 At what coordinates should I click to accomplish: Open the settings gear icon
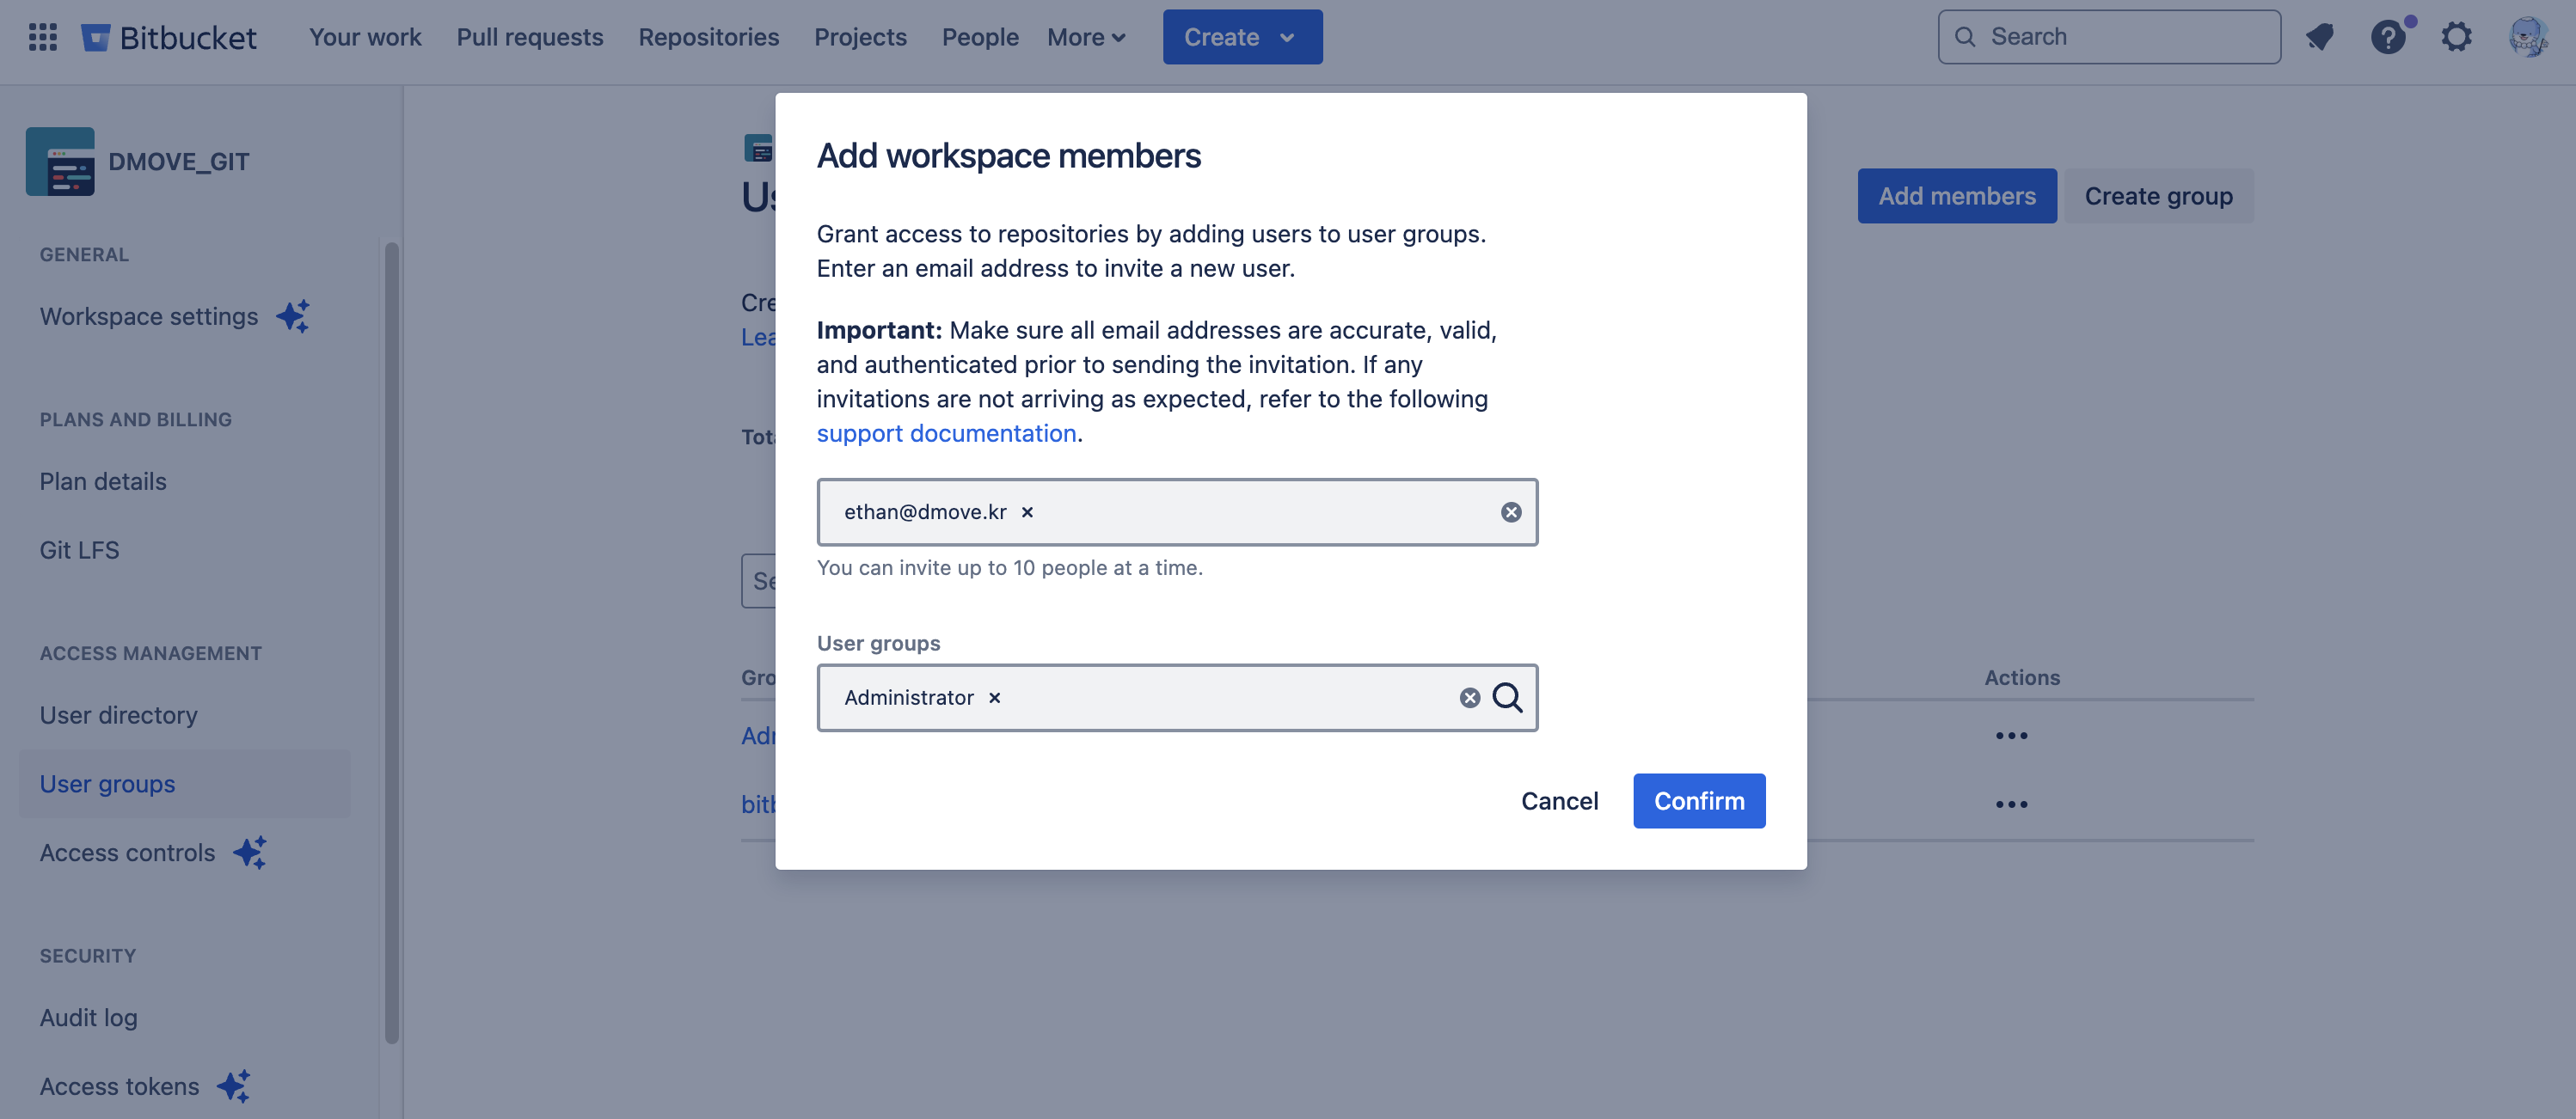pos(2456,37)
